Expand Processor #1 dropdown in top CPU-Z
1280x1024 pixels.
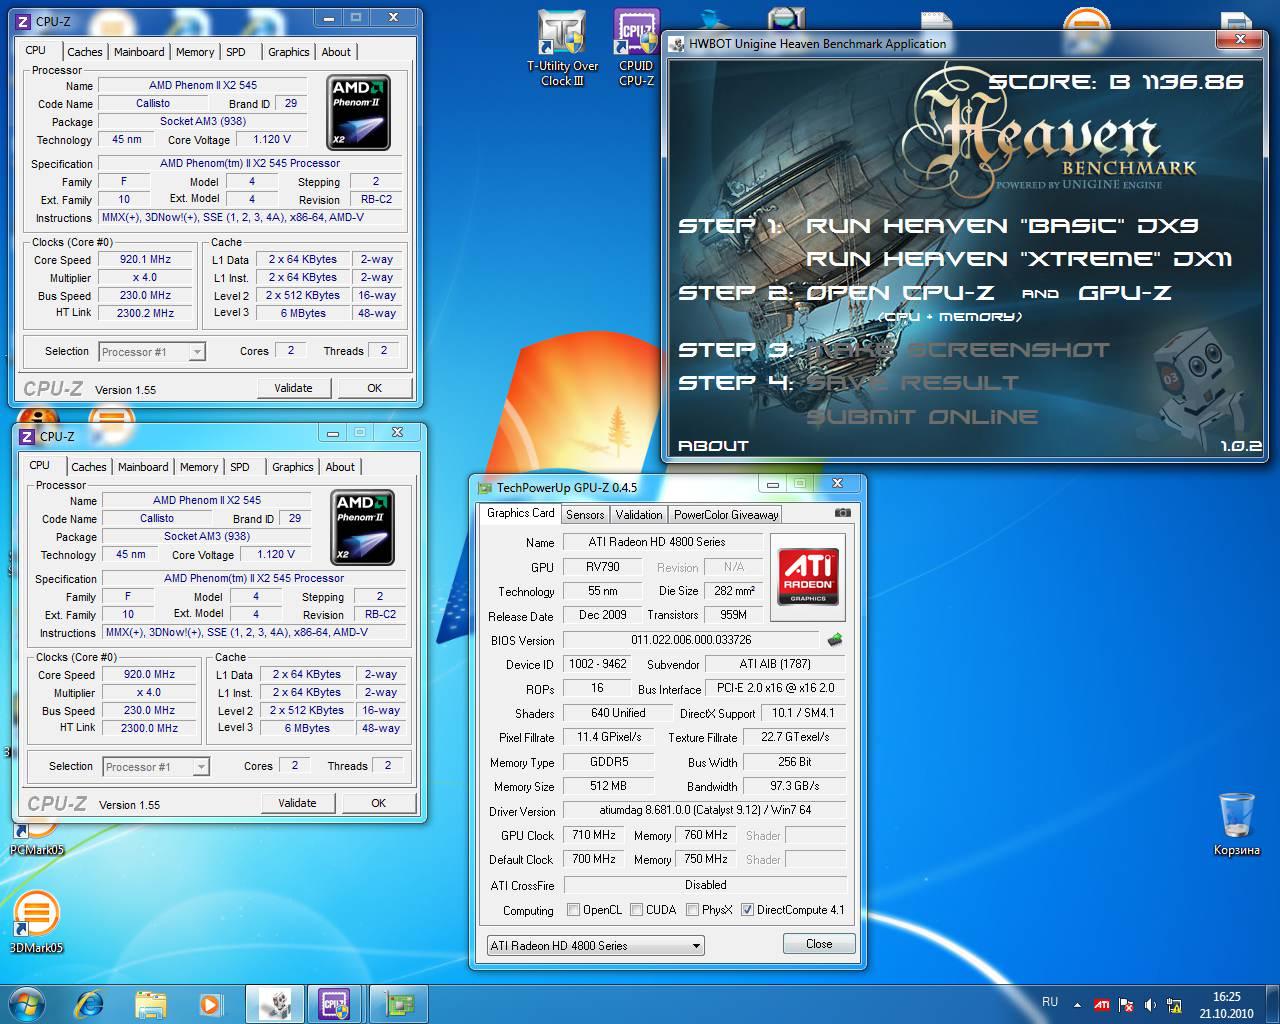[197, 352]
